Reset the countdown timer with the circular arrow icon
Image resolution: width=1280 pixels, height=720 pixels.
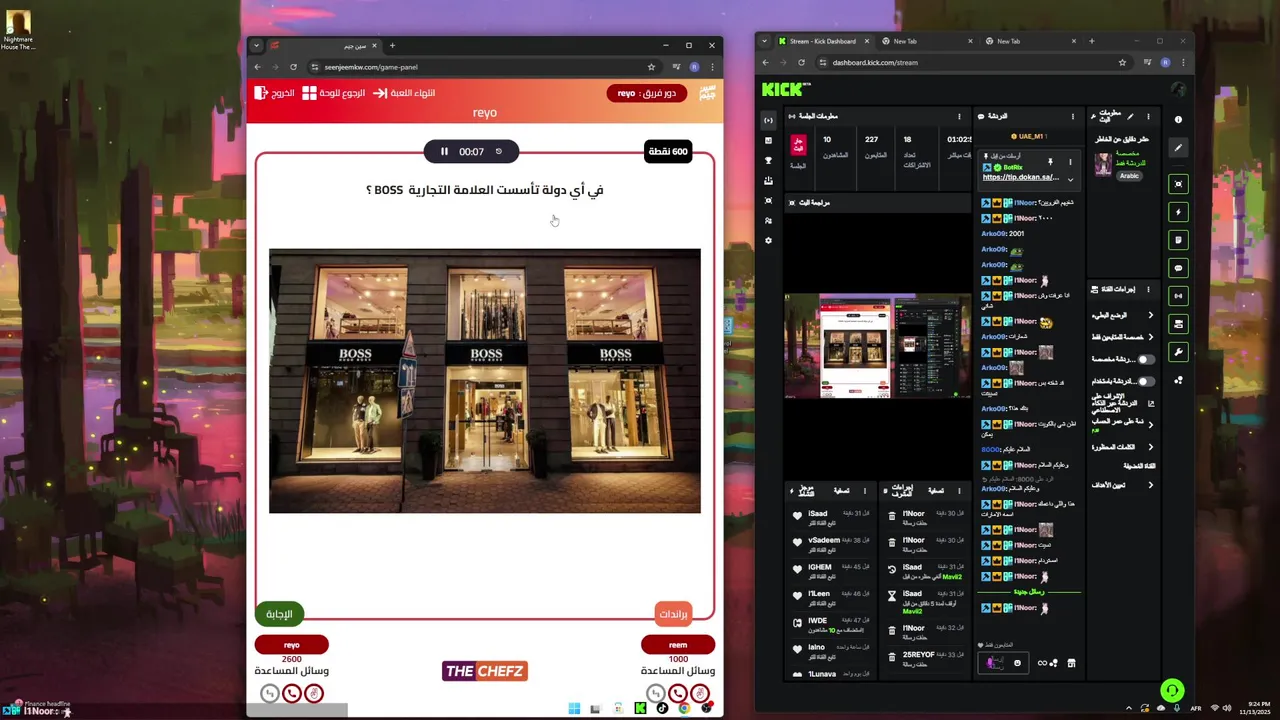click(499, 152)
